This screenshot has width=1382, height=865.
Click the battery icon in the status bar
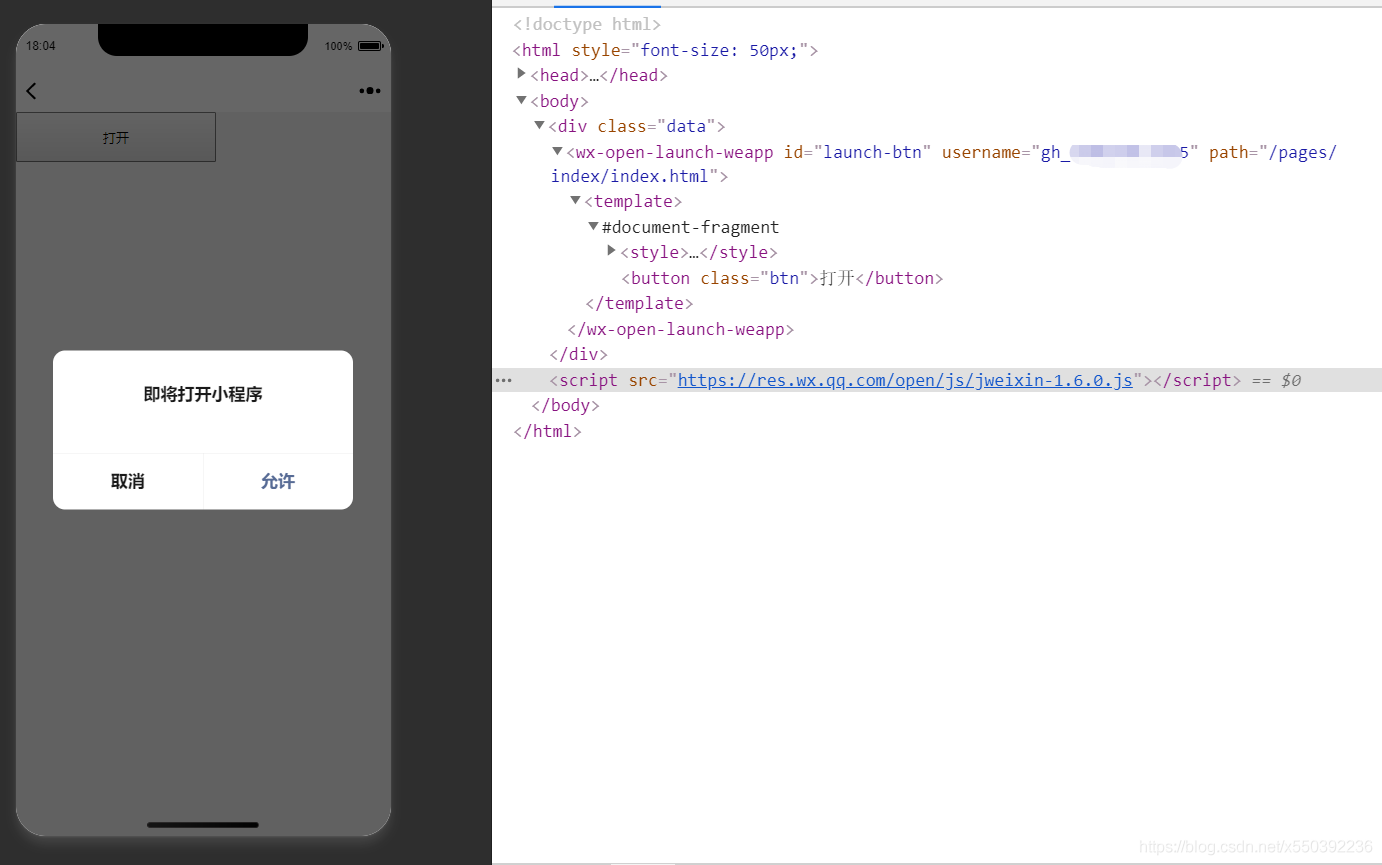point(371,45)
